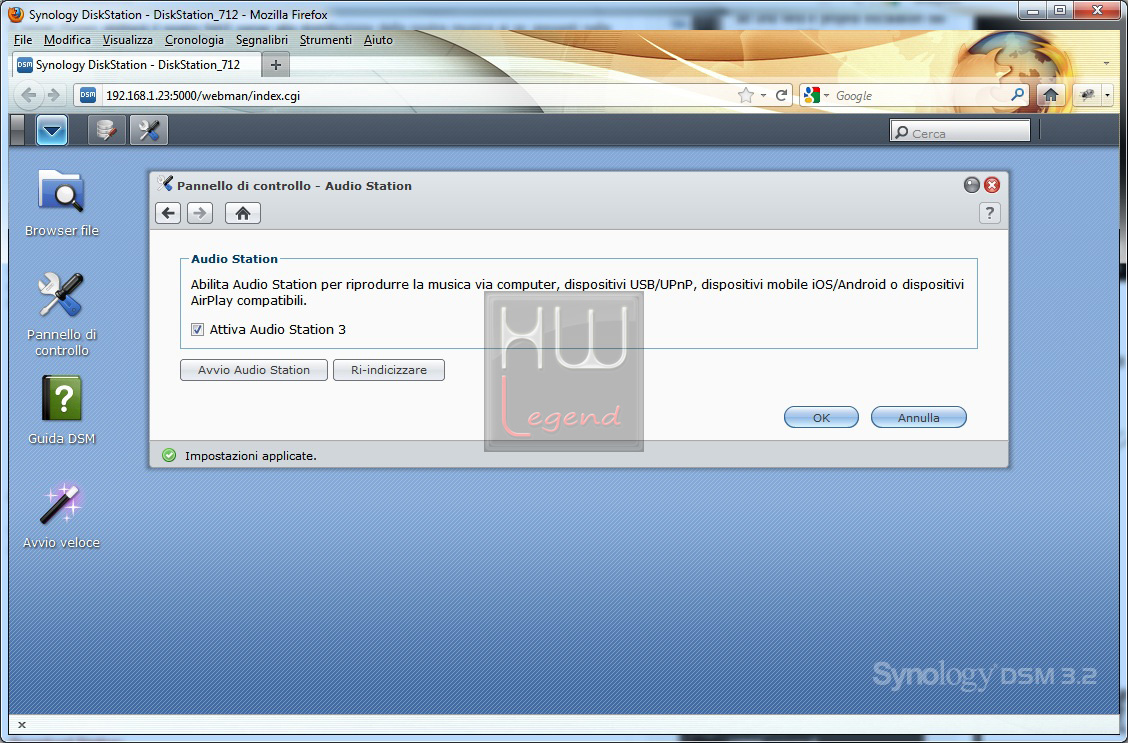Select the Synology DiskStation browser tab
The width and height of the screenshot is (1128, 743).
click(136, 65)
